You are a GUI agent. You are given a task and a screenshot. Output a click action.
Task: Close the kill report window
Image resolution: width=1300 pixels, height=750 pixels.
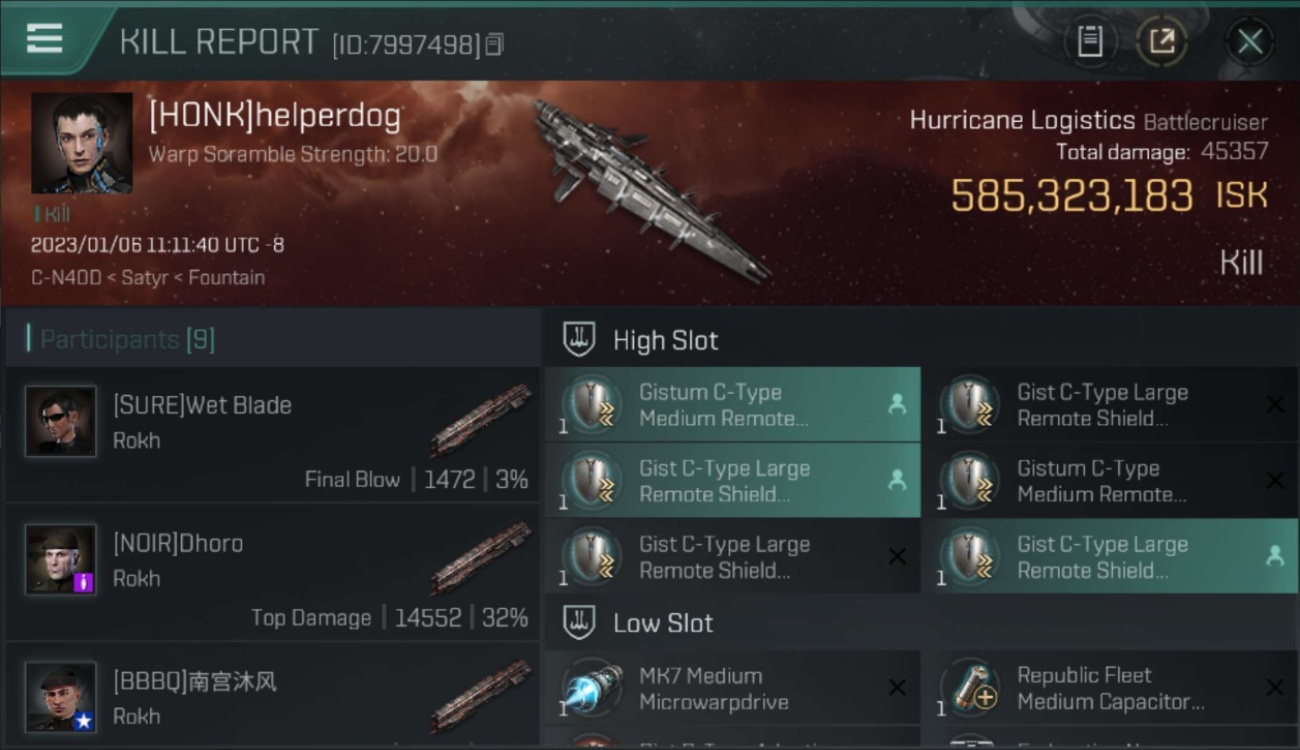(1249, 41)
